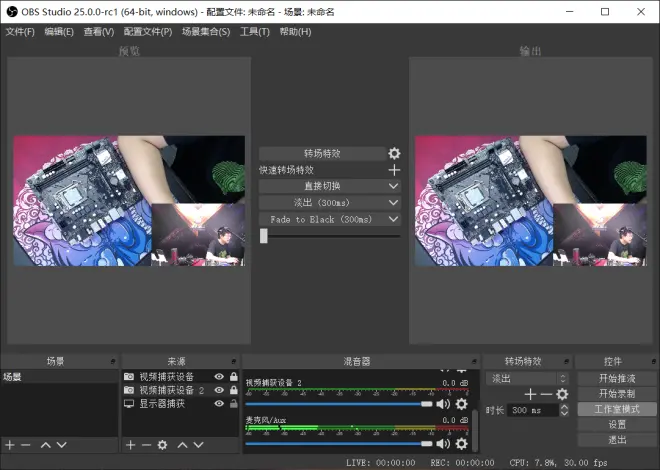
Task: Click the 时长 300 ms input field
Action: tap(534, 410)
